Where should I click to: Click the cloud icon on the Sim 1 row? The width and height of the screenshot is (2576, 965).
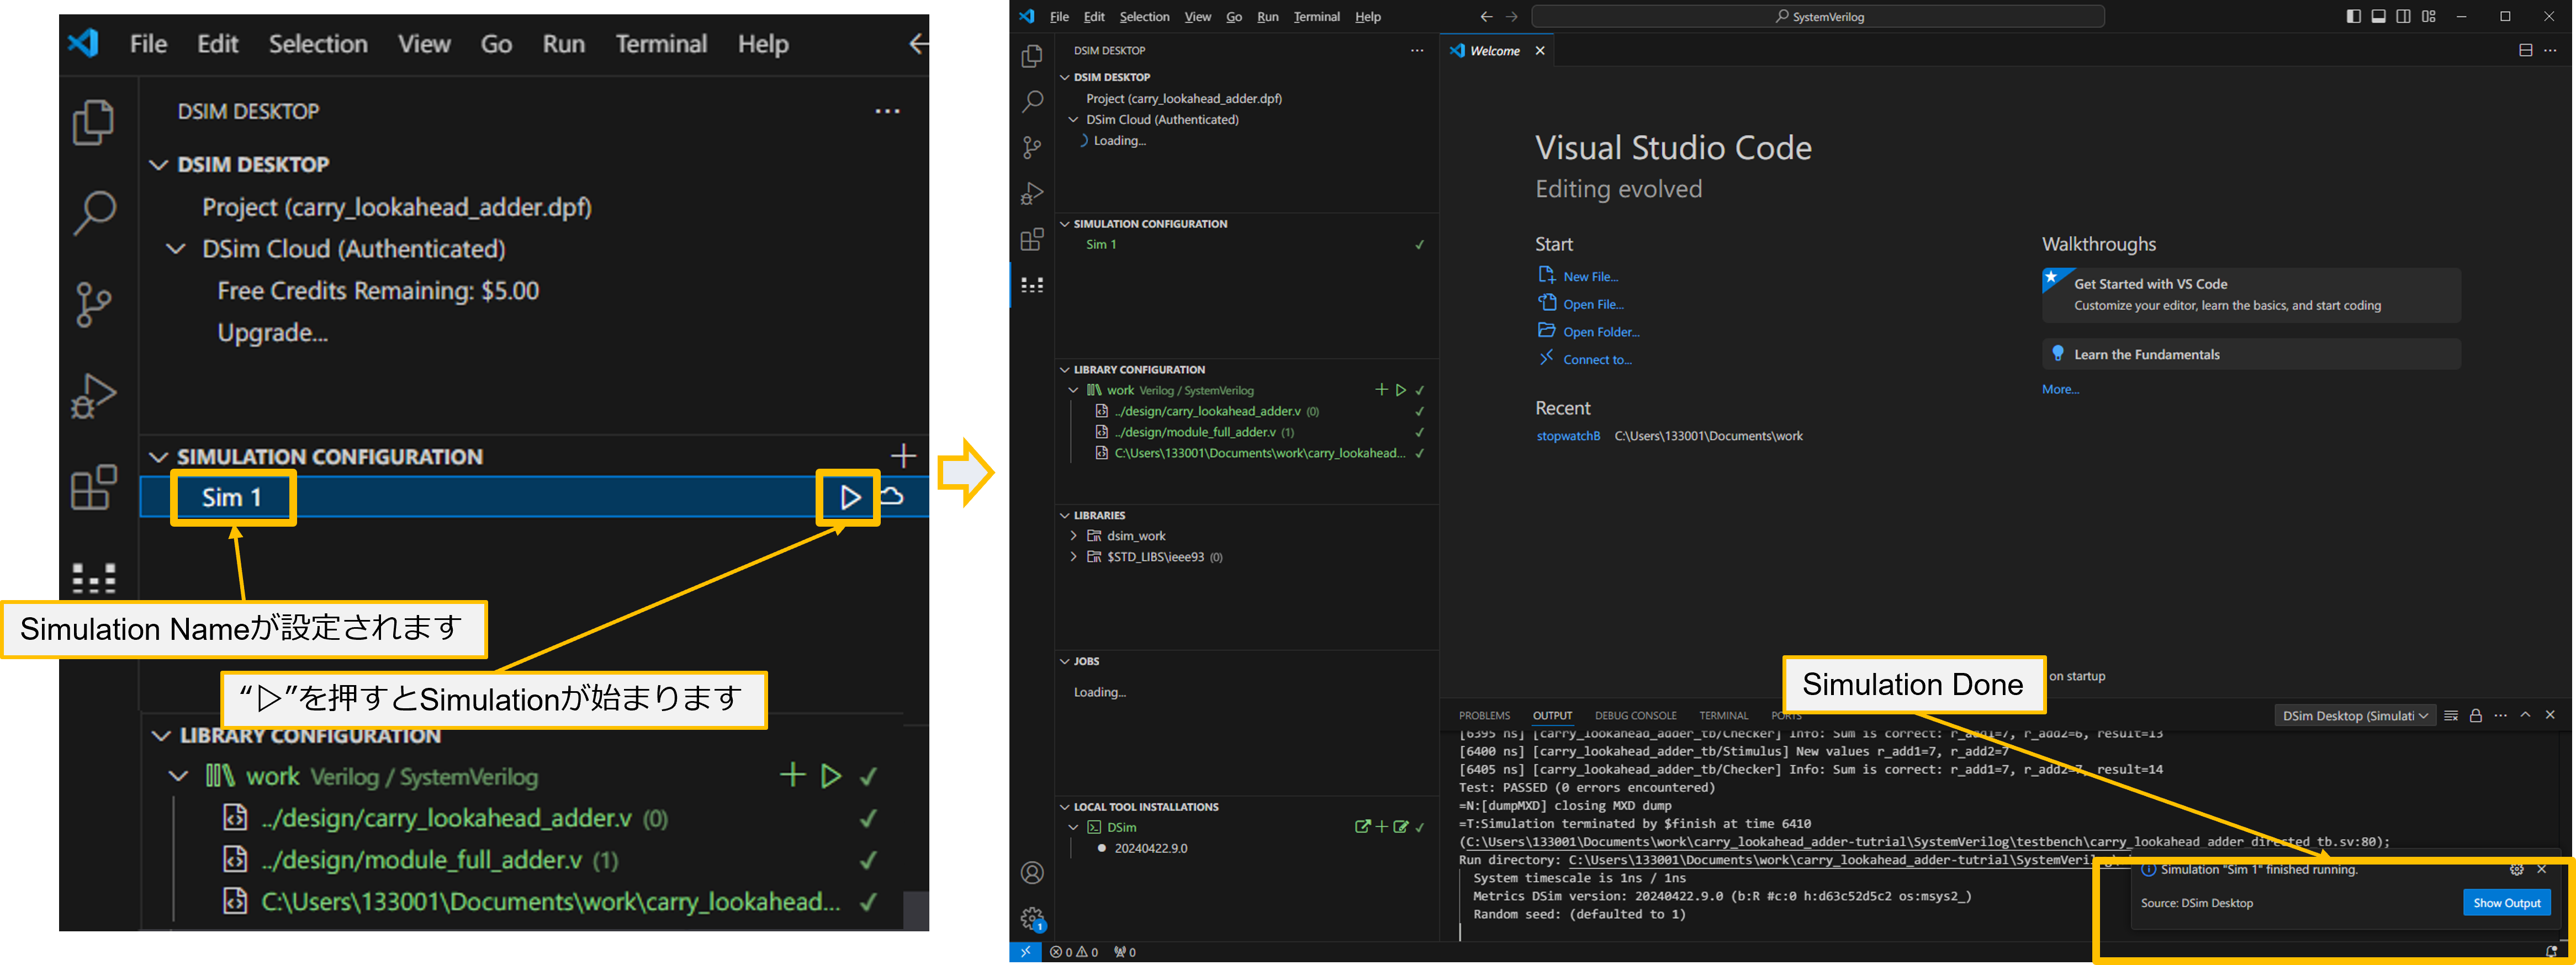point(892,496)
